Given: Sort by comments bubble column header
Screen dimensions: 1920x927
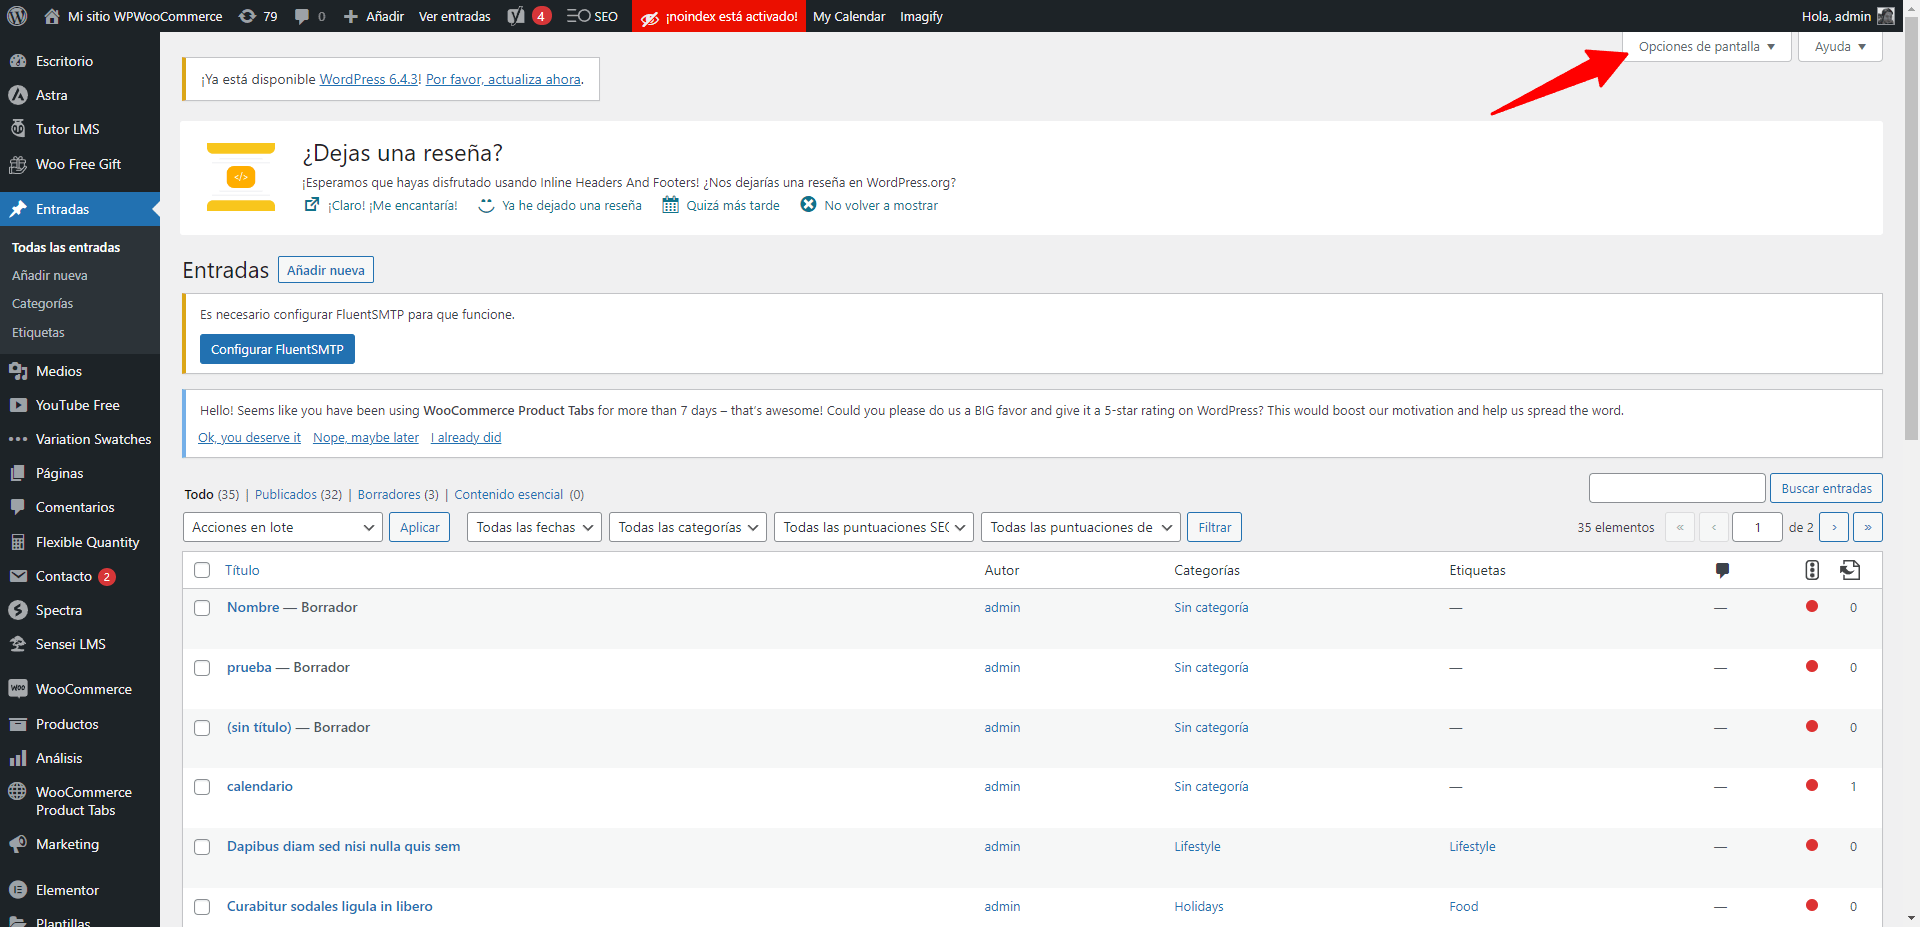Looking at the screenshot, I should [1722, 570].
